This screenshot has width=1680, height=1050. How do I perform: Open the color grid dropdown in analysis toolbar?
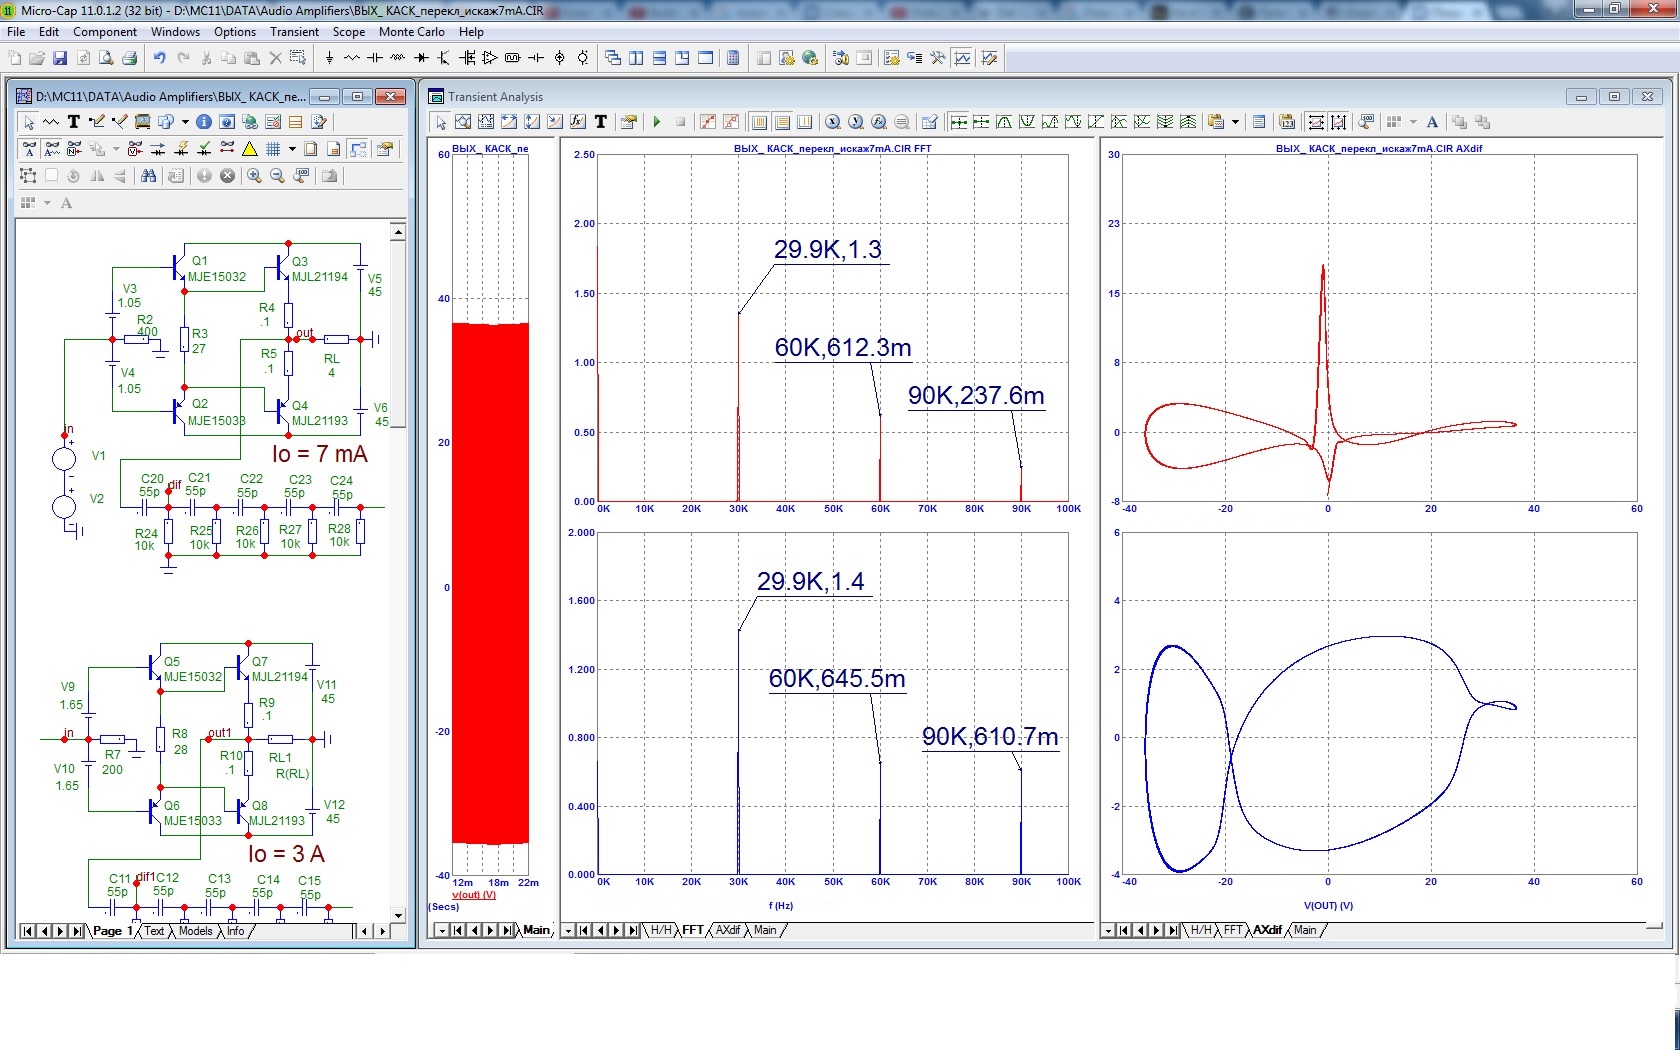[x=1413, y=122]
